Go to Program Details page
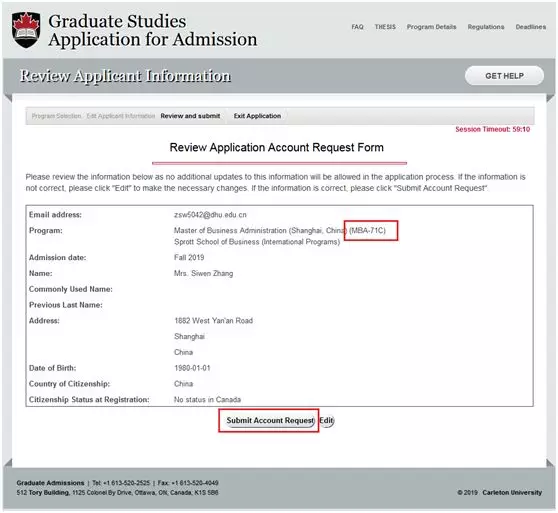 click(431, 27)
